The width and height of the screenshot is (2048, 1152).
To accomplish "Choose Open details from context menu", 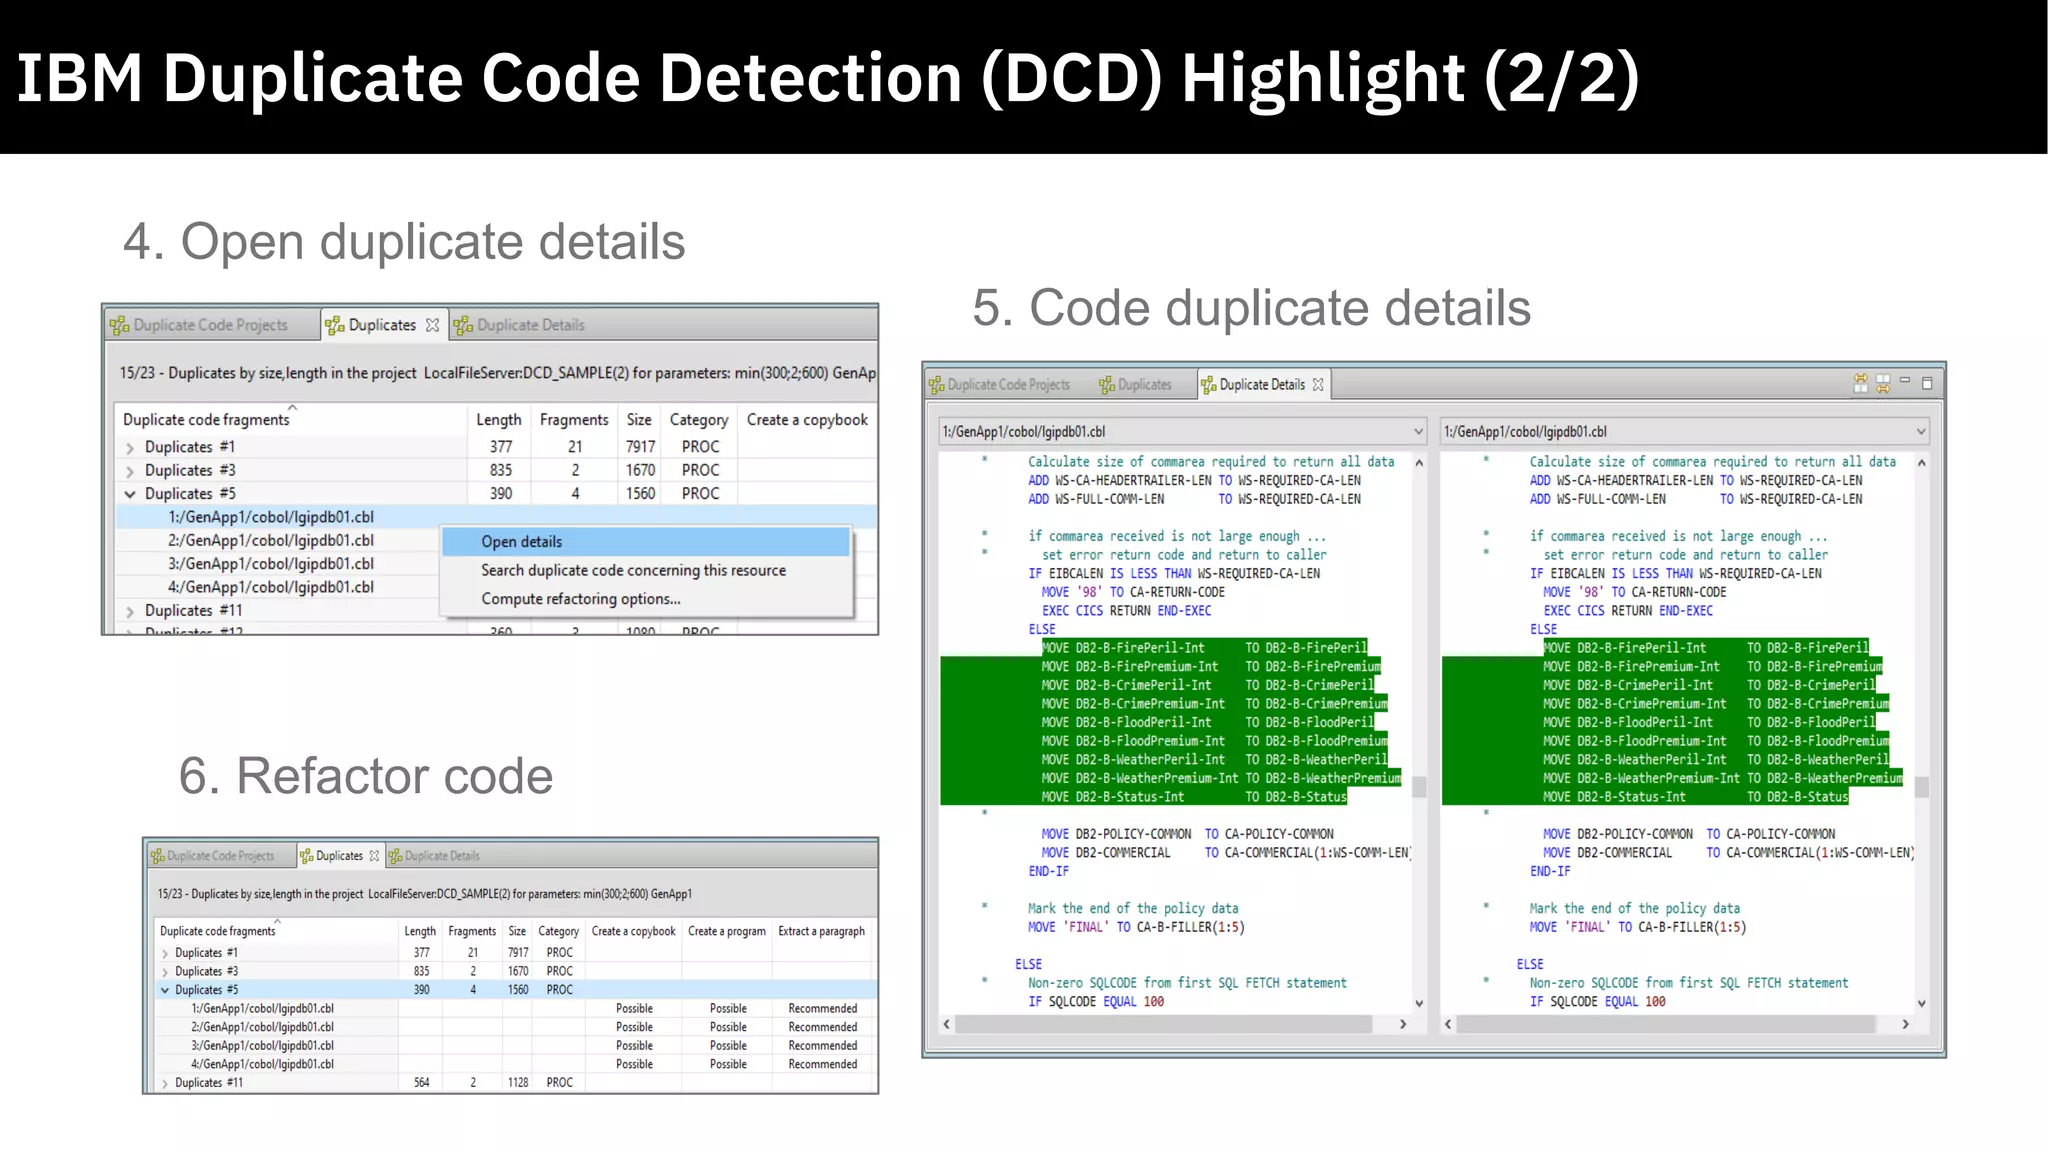I will (x=522, y=542).
